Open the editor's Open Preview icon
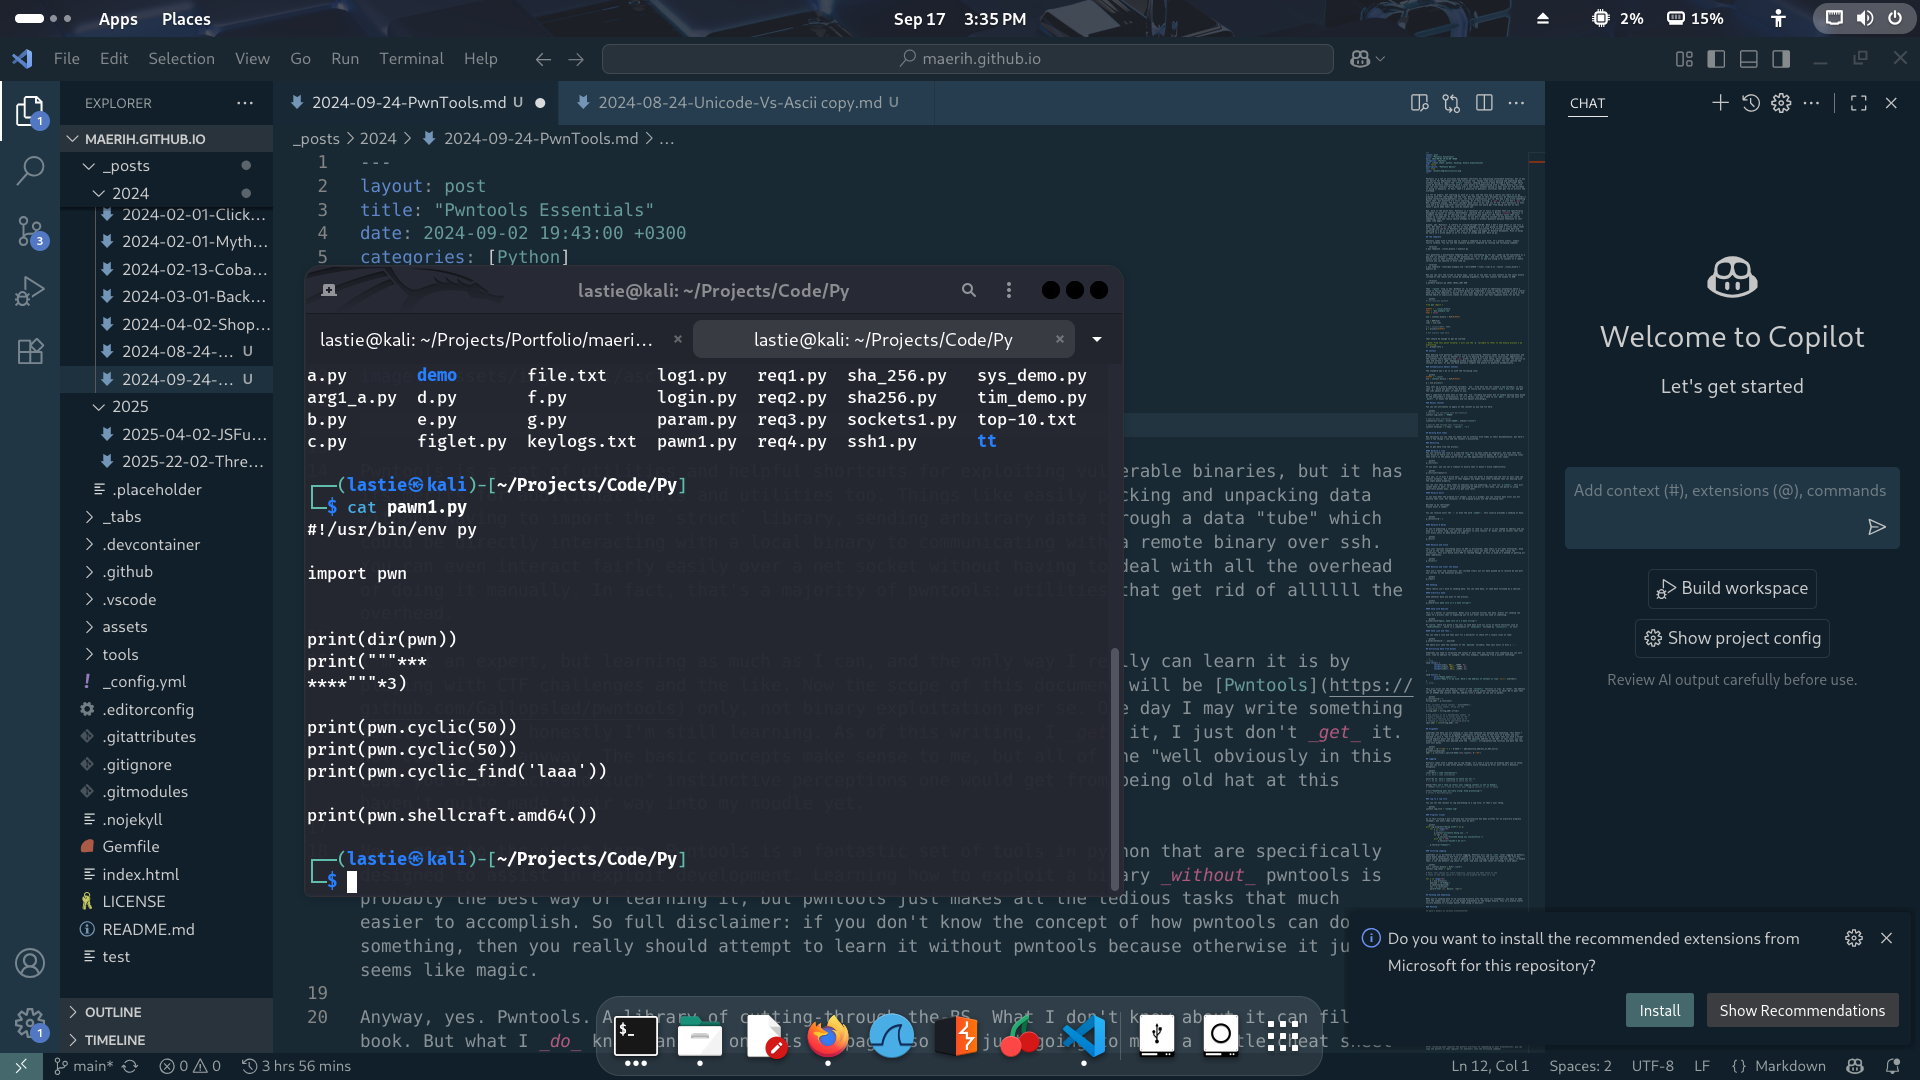 click(1419, 103)
